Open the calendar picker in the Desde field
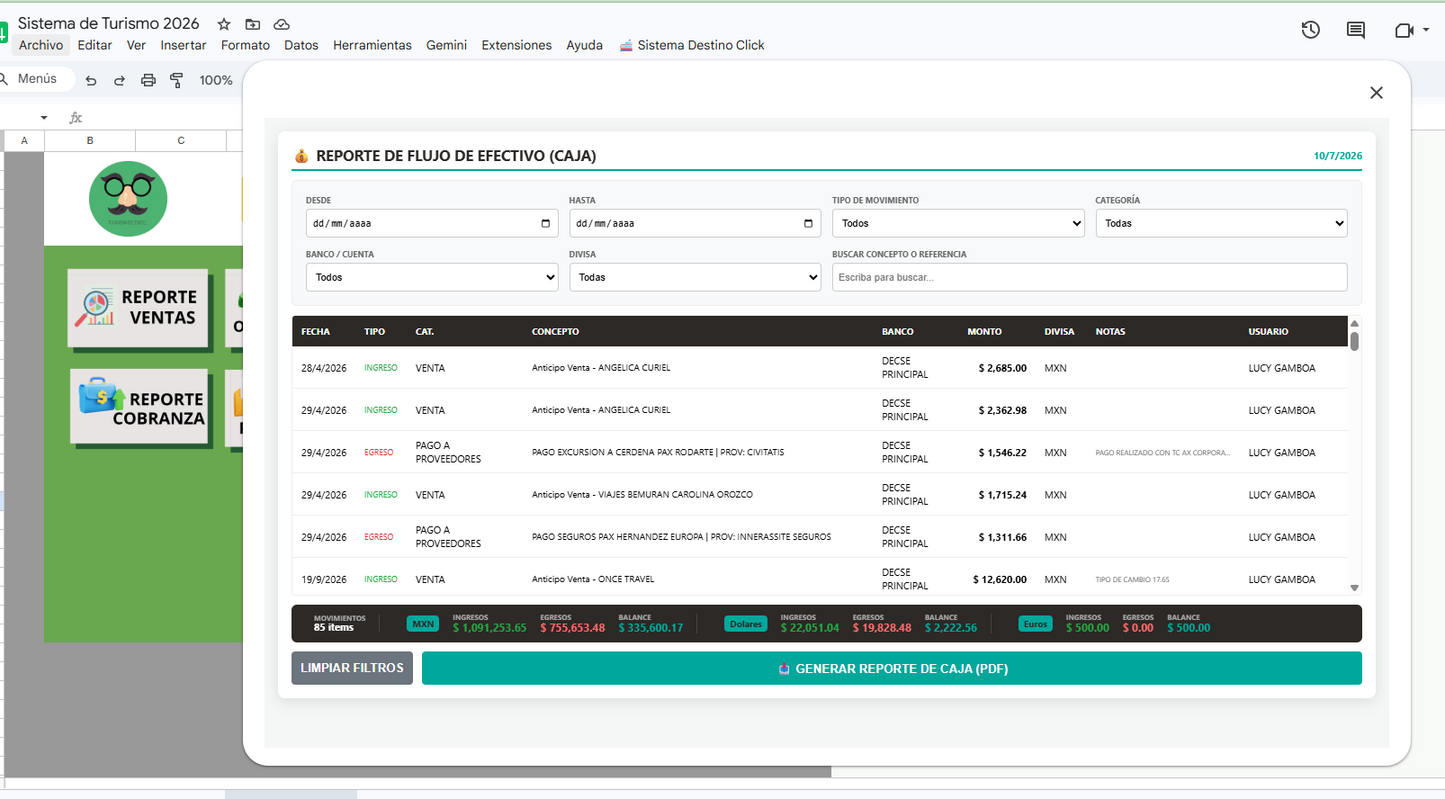The height and width of the screenshot is (799, 1445). coord(545,223)
